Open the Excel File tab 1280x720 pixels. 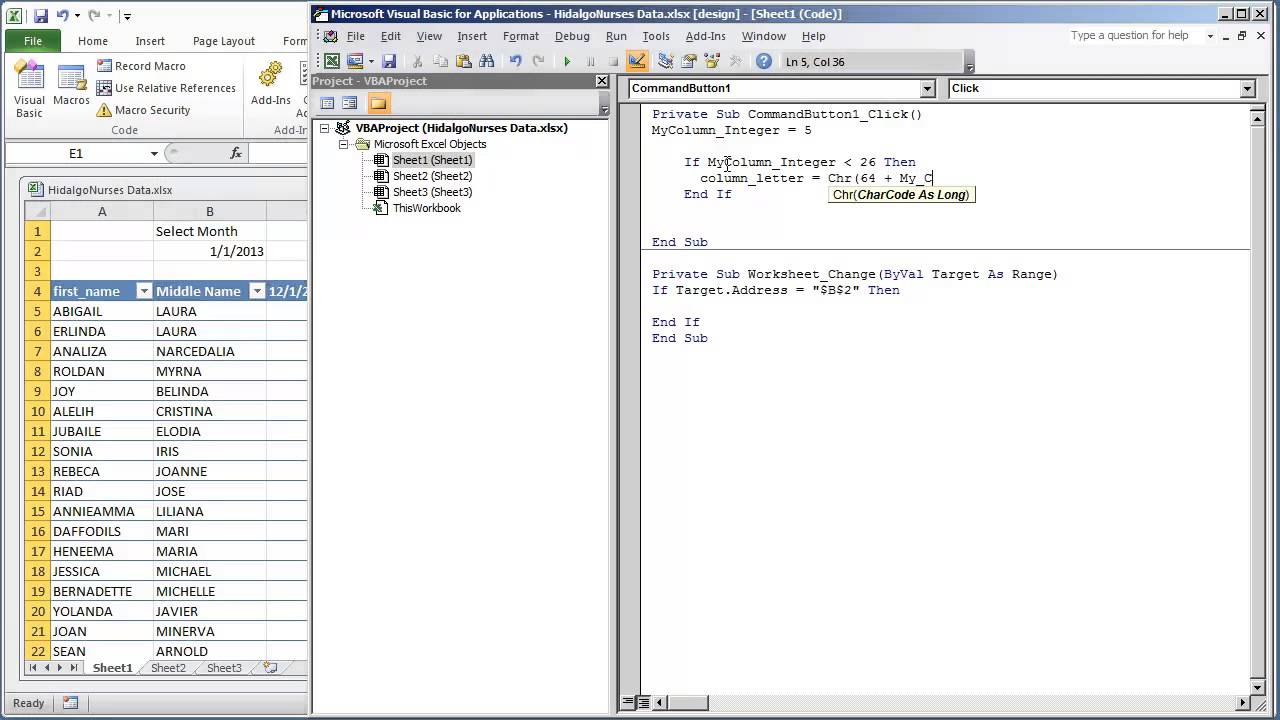point(33,41)
